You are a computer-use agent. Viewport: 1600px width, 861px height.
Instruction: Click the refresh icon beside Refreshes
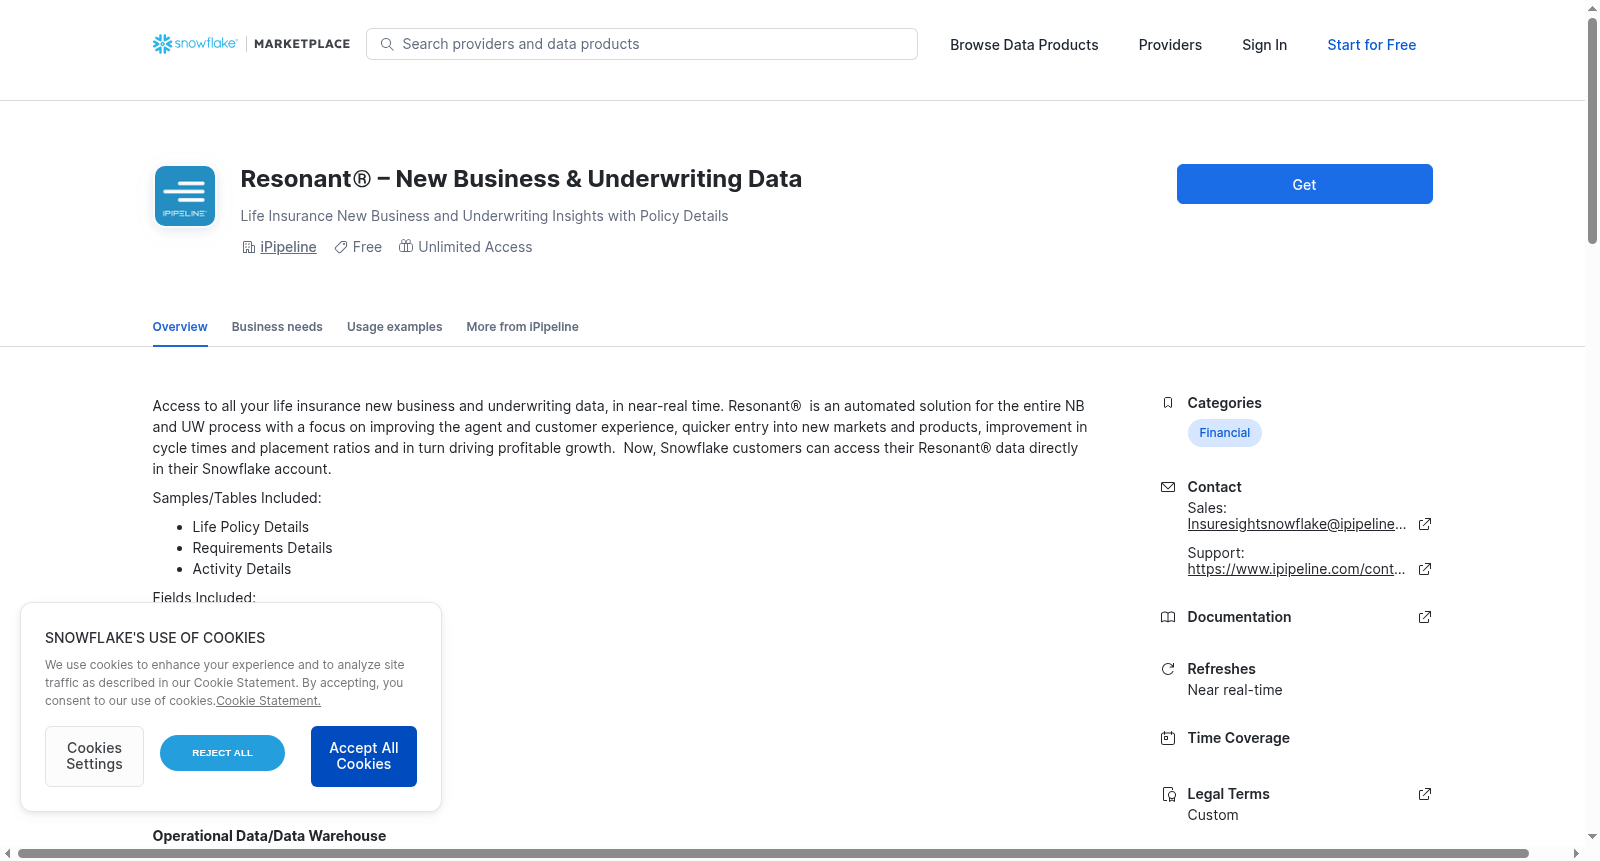point(1168,669)
